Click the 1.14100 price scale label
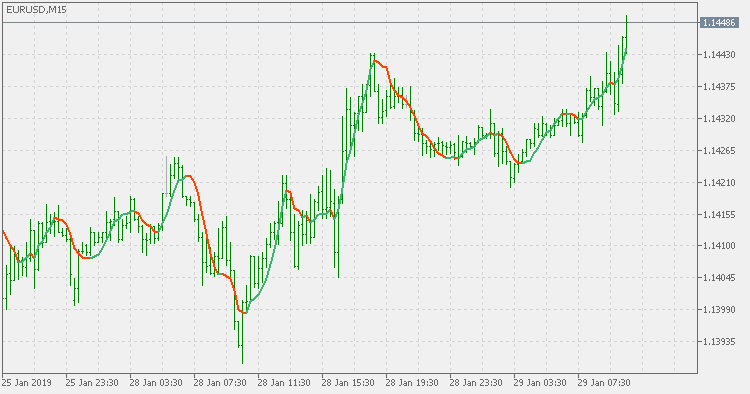 pos(719,246)
